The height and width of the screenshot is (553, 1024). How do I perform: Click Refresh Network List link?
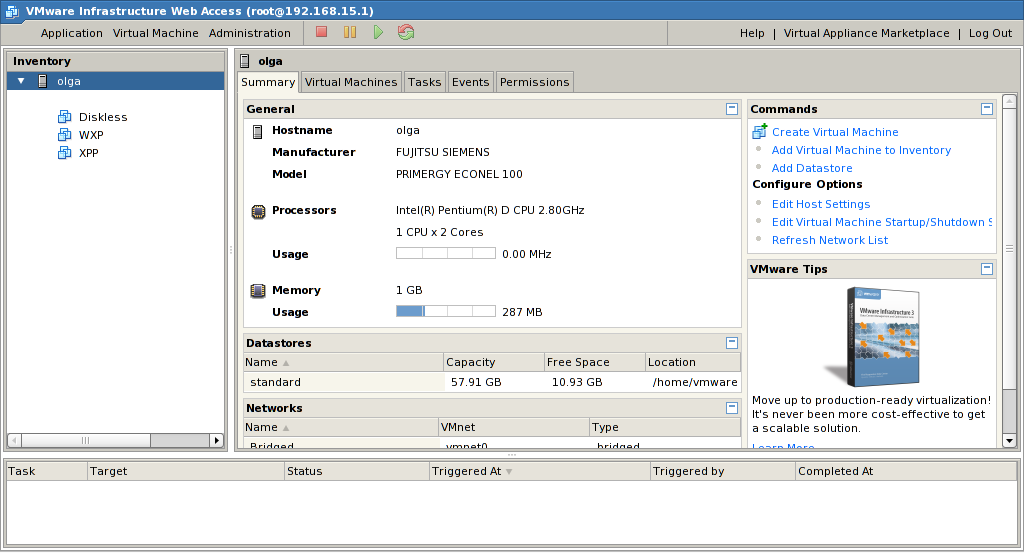pos(829,240)
